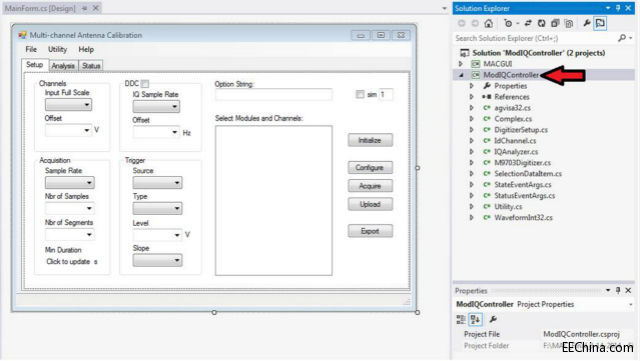Switch to the Setup tab

[x=35, y=65]
